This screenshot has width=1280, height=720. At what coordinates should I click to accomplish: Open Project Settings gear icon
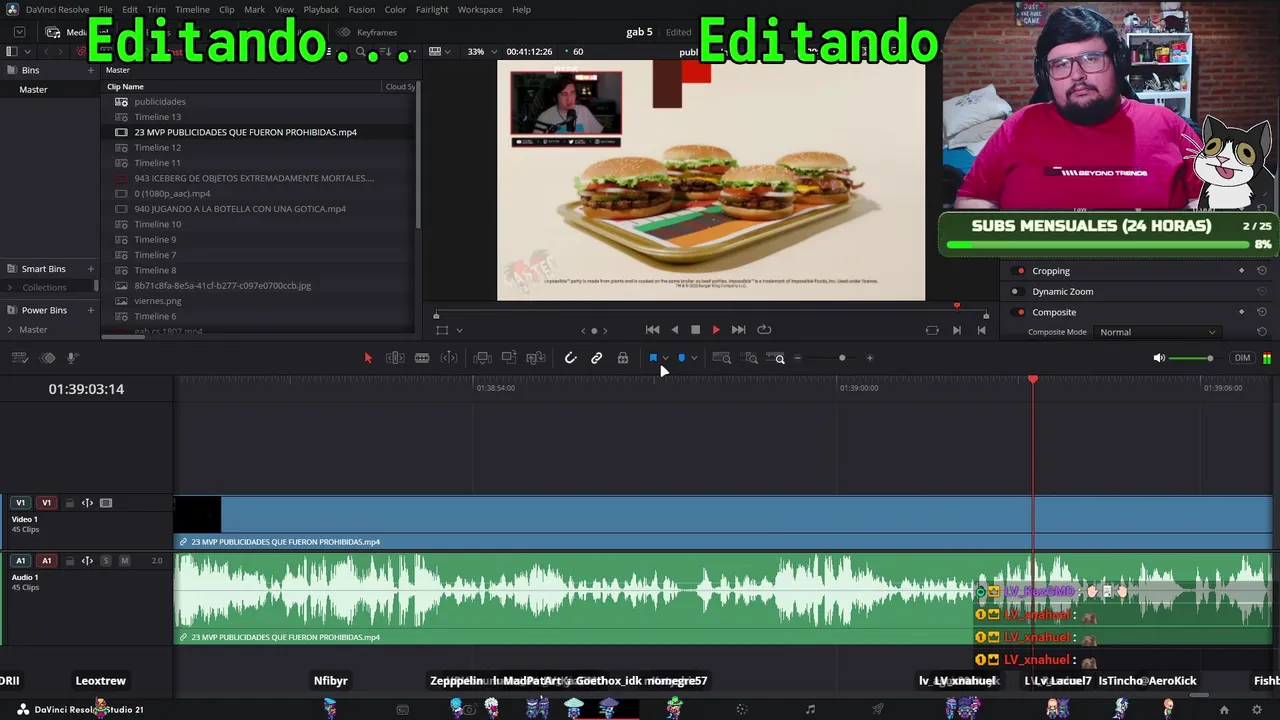(x=1257, y=710)
